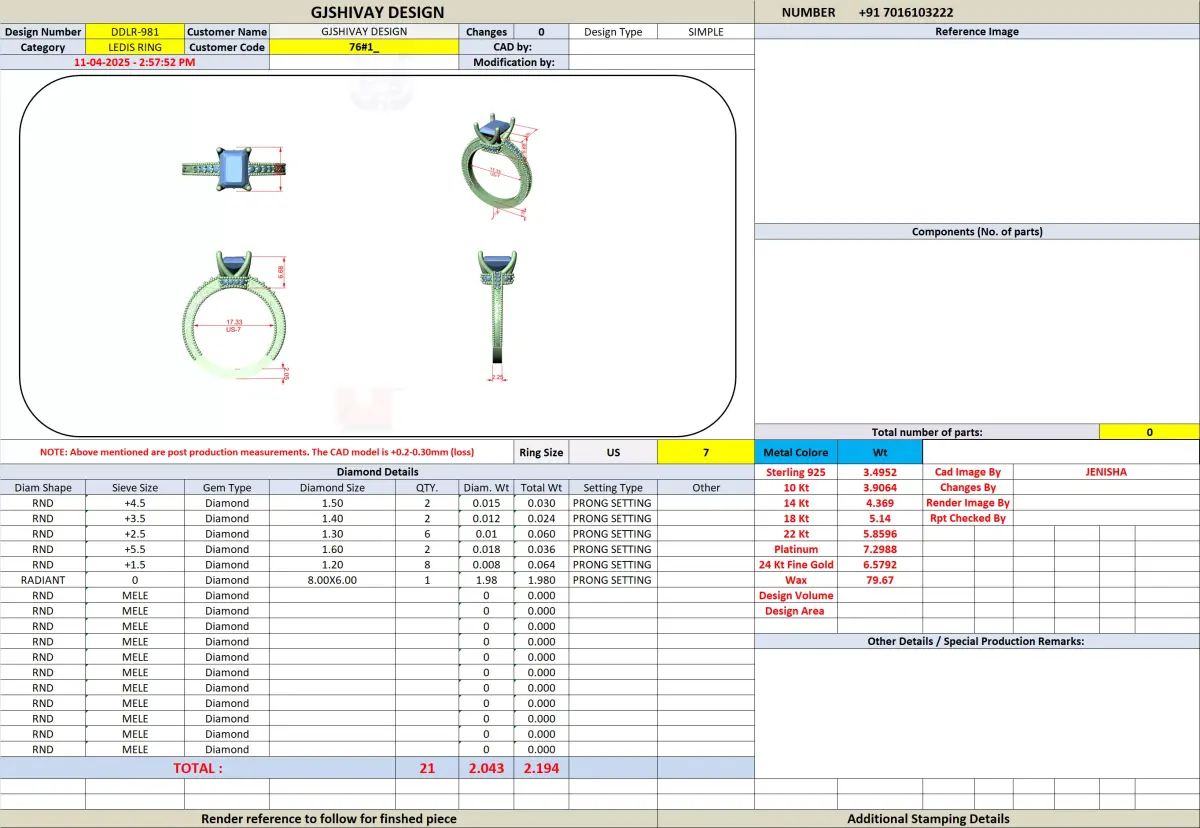Select the Modification by: label
Screen dimensions: 1200x828
pos(514,62)
